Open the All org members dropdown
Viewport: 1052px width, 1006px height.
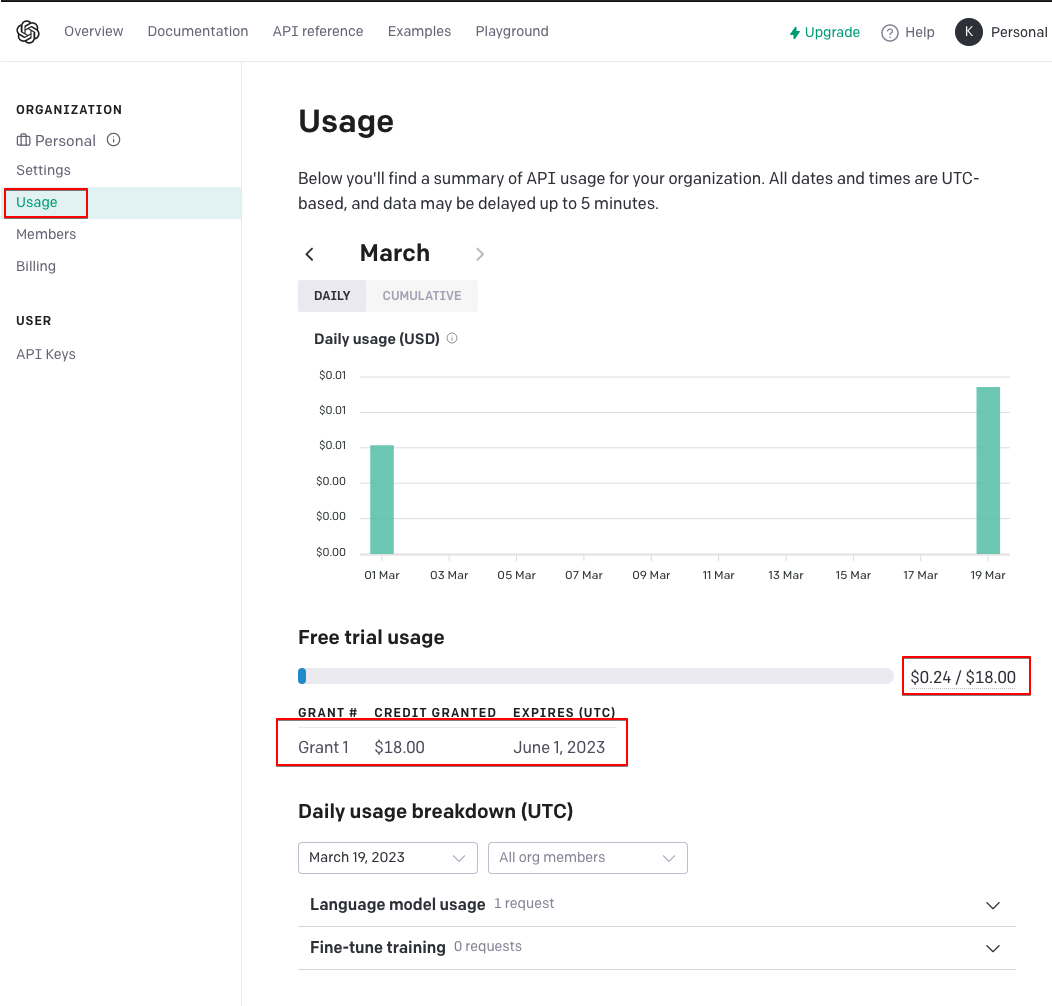(588, 858)
